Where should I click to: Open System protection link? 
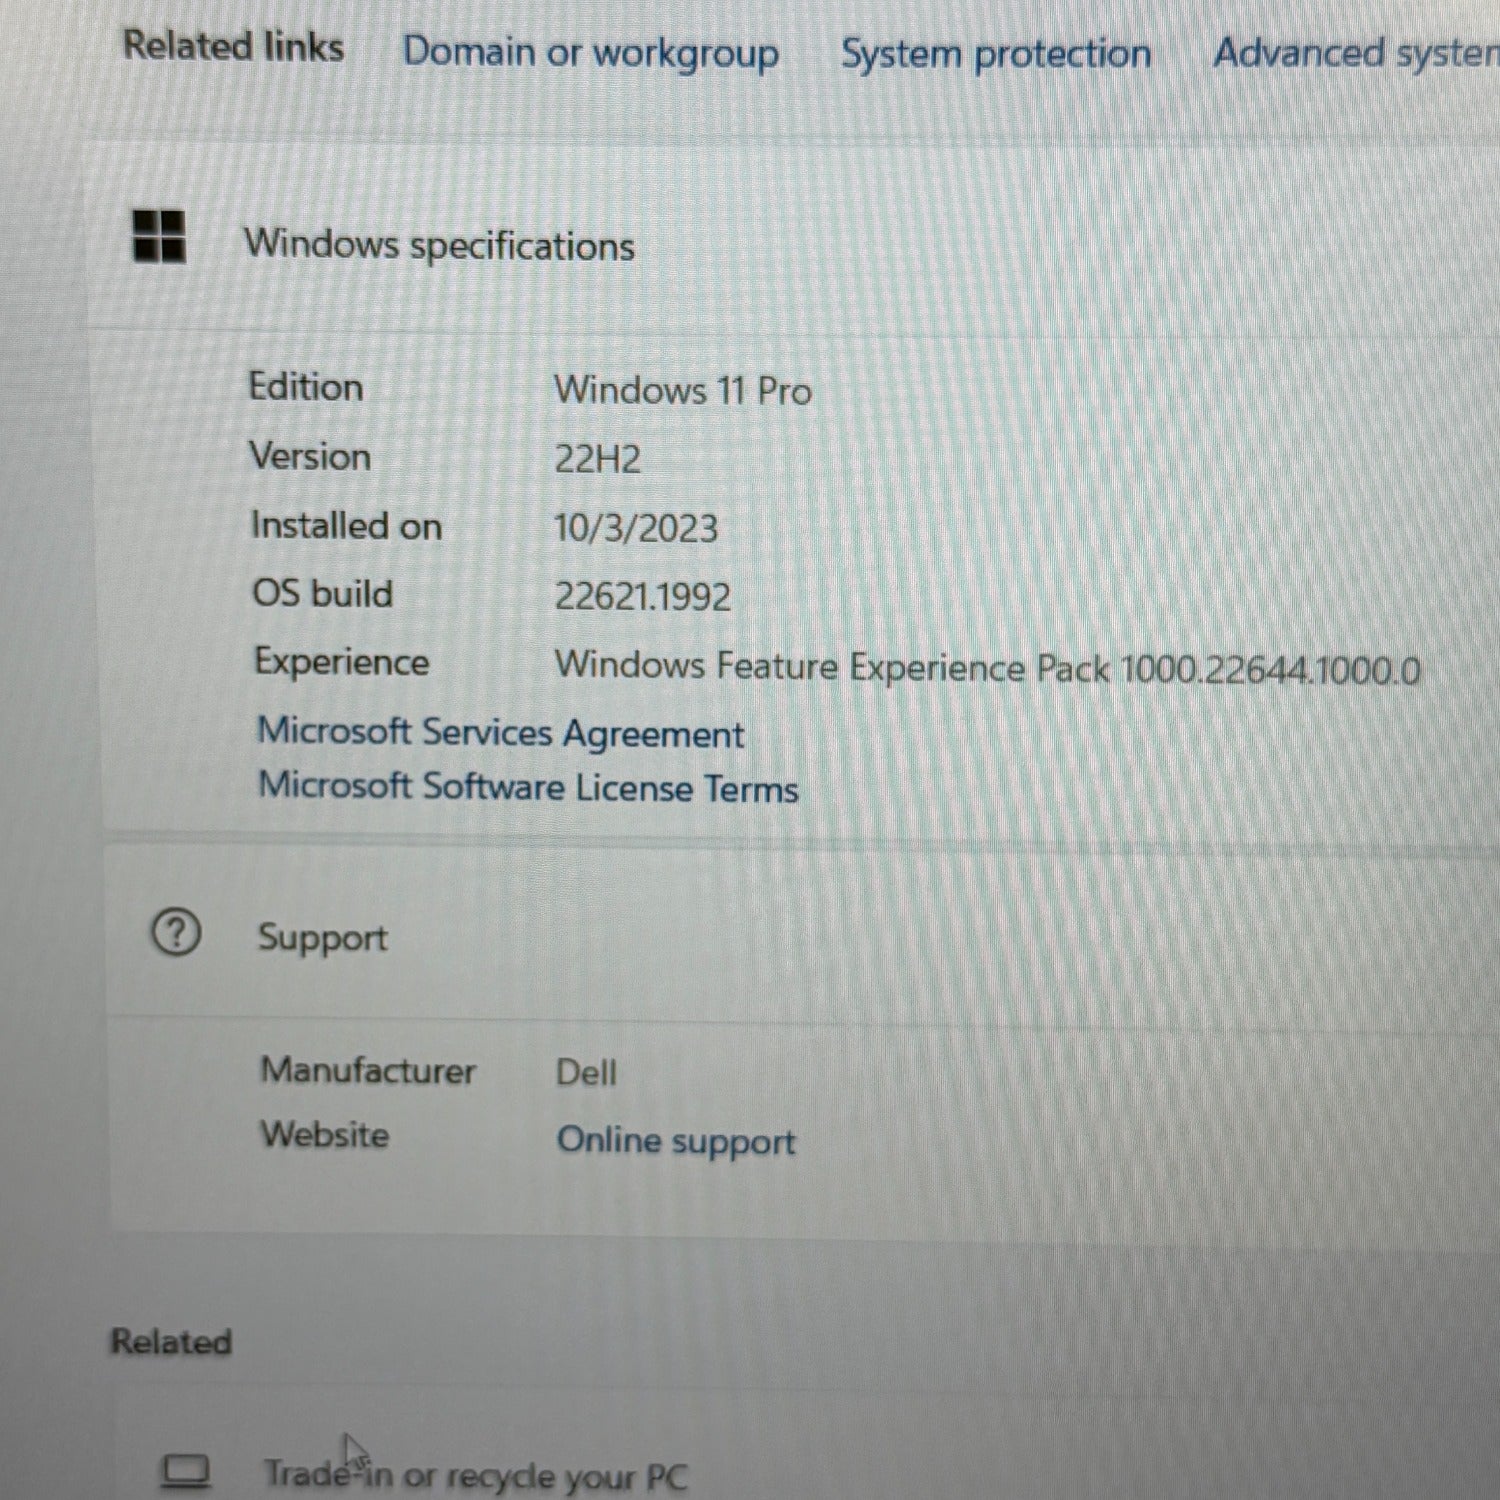point(996,54)
